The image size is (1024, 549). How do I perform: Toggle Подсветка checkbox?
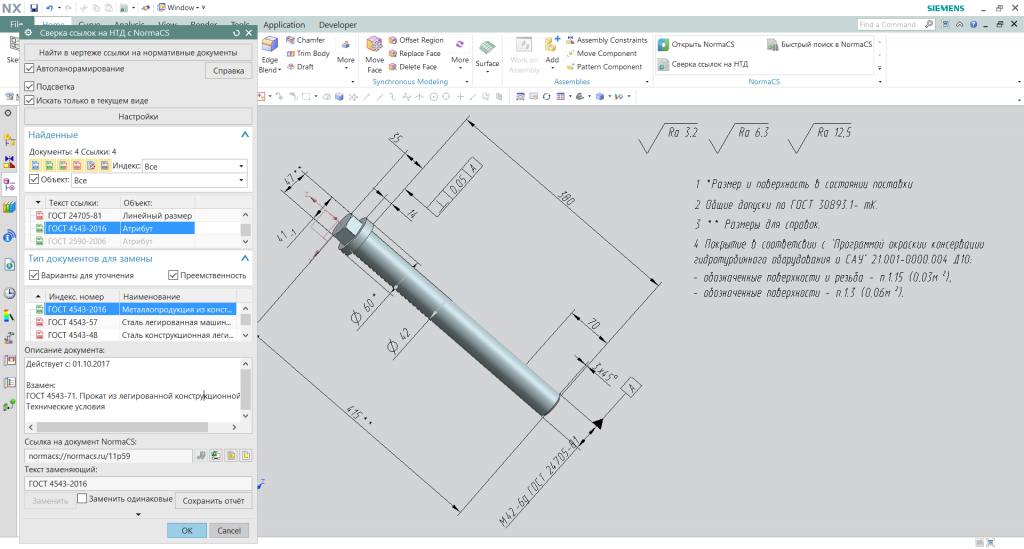coord(29,86)
